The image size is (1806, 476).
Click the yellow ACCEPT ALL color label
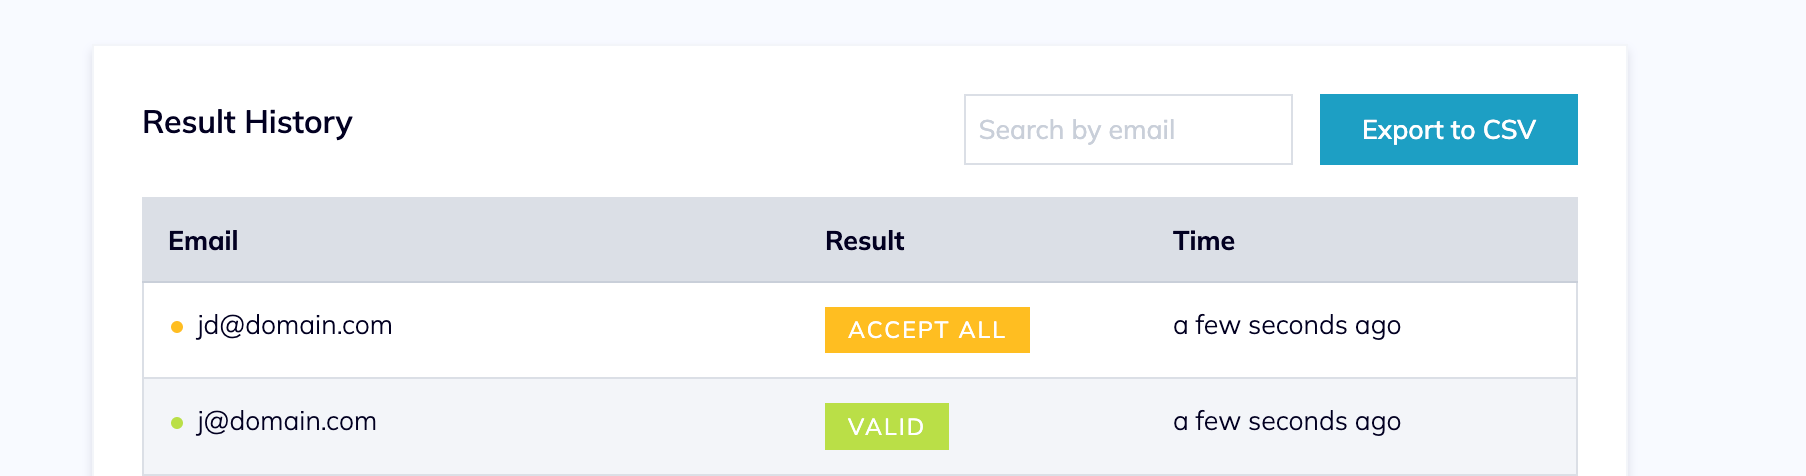[x=926, y=330]
